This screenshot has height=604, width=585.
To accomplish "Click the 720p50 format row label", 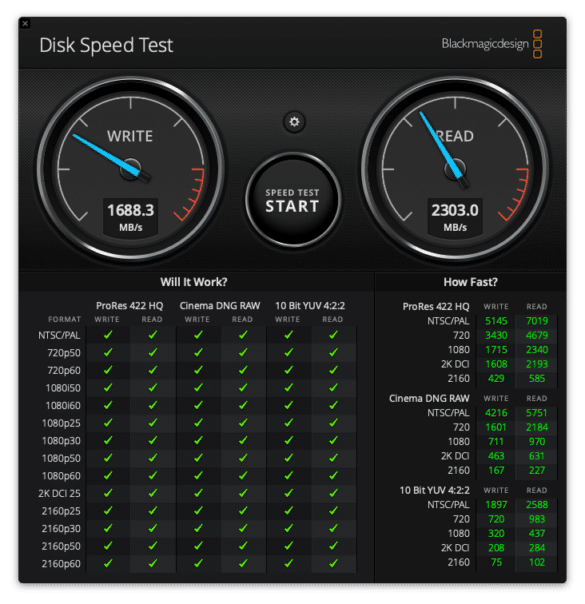I will (64, 353).
